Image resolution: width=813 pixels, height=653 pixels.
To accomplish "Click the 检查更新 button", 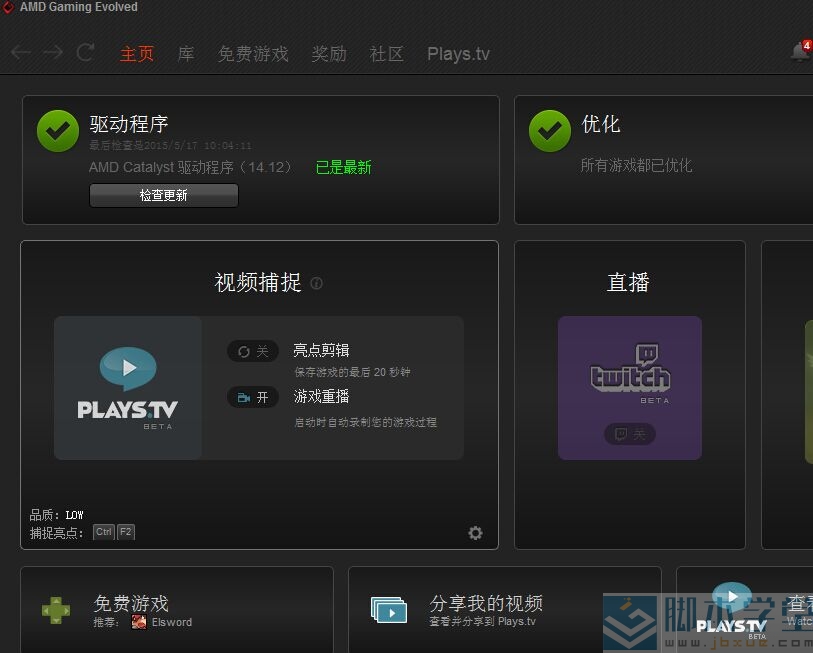I will click(164, 195).
